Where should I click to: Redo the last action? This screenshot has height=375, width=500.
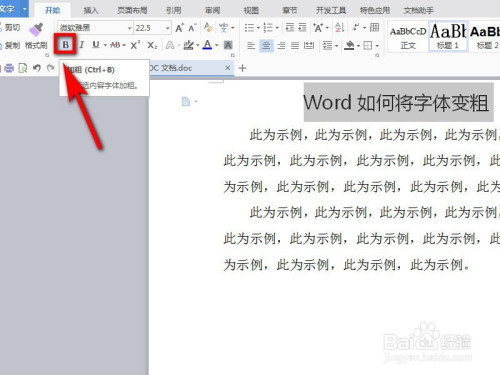point(50,68)
